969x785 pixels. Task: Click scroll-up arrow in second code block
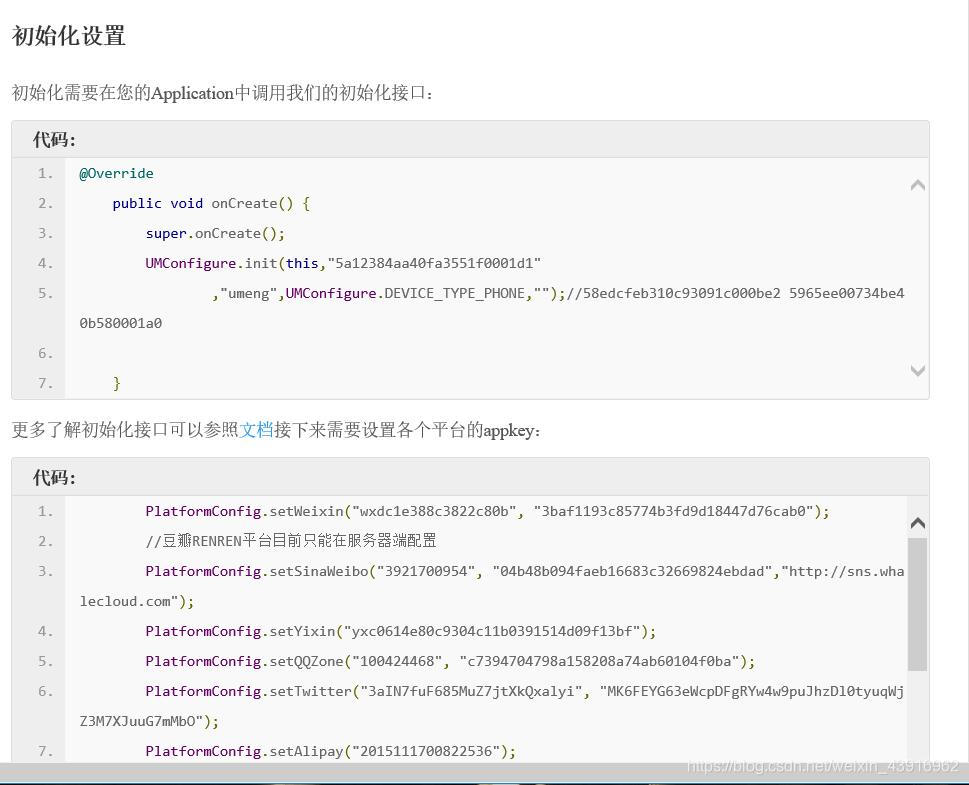918,523
